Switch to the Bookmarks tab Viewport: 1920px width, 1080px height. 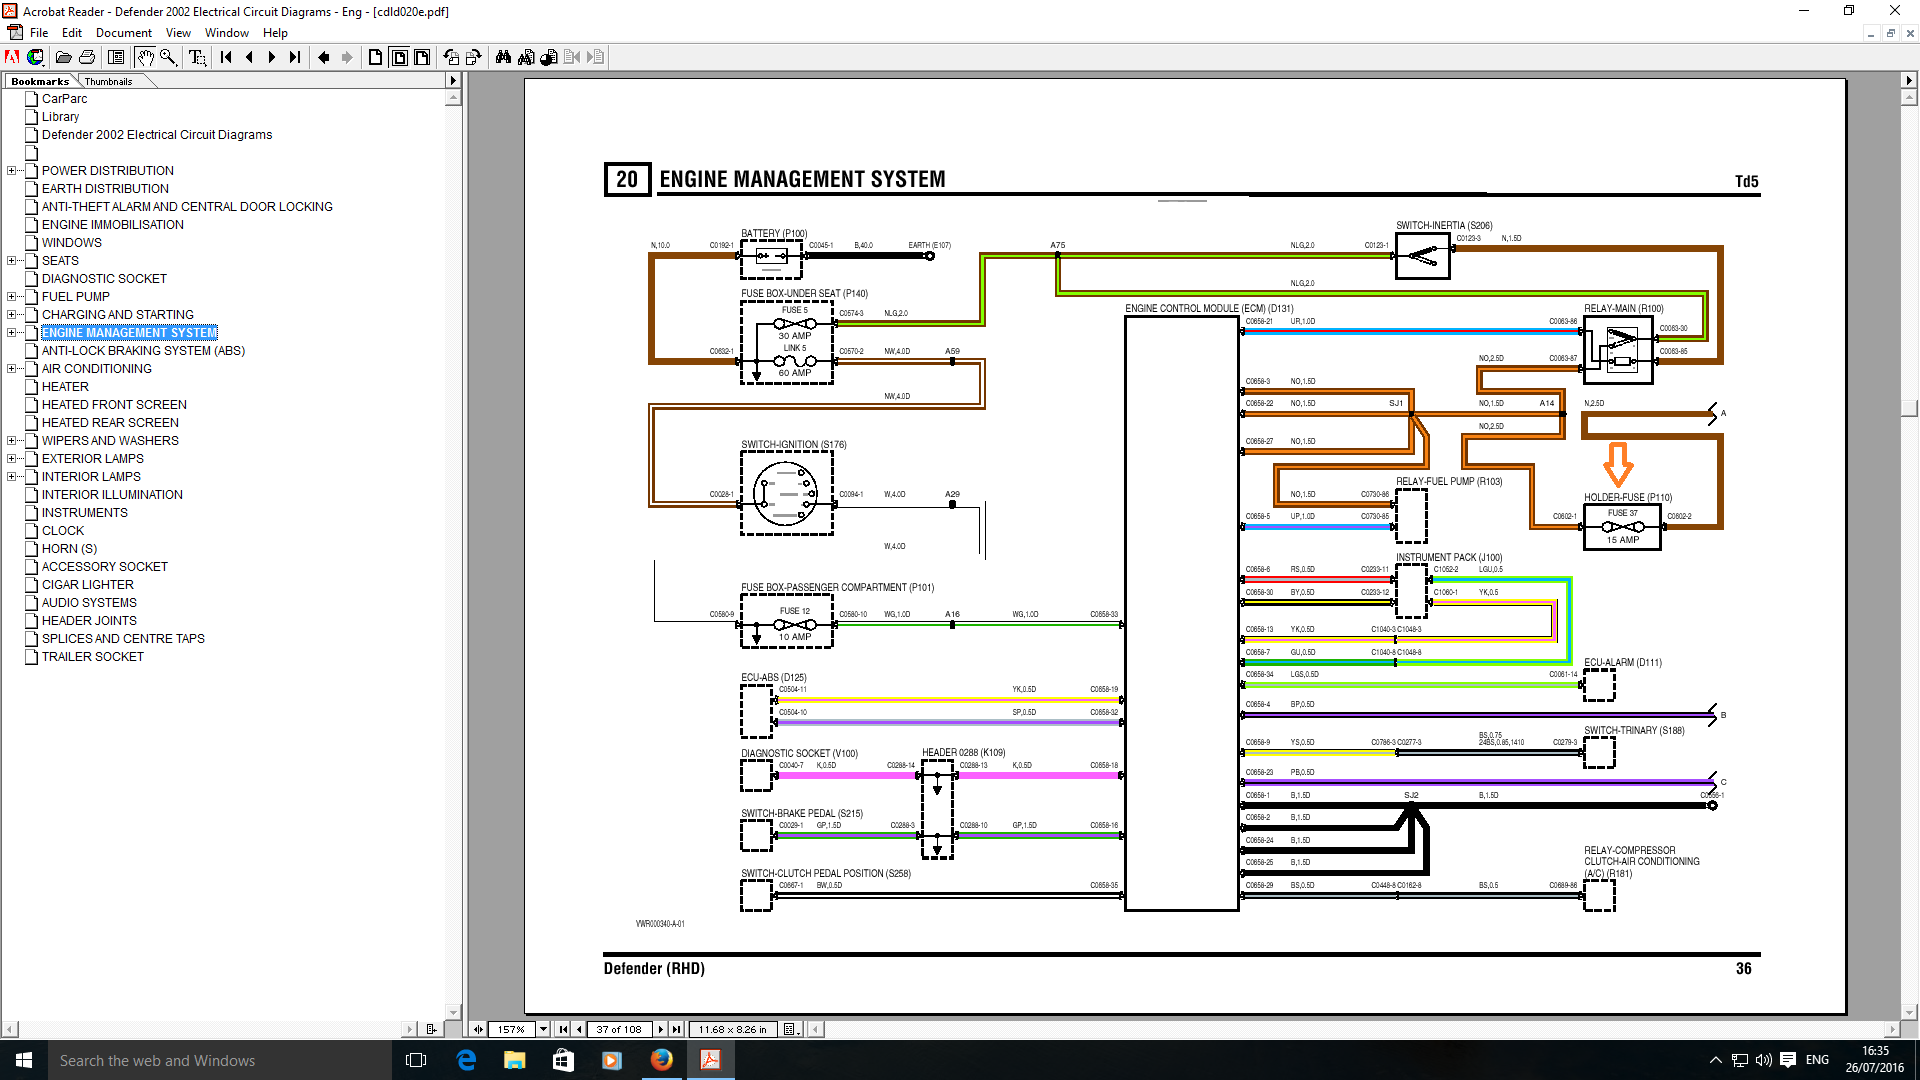(41, 81)
